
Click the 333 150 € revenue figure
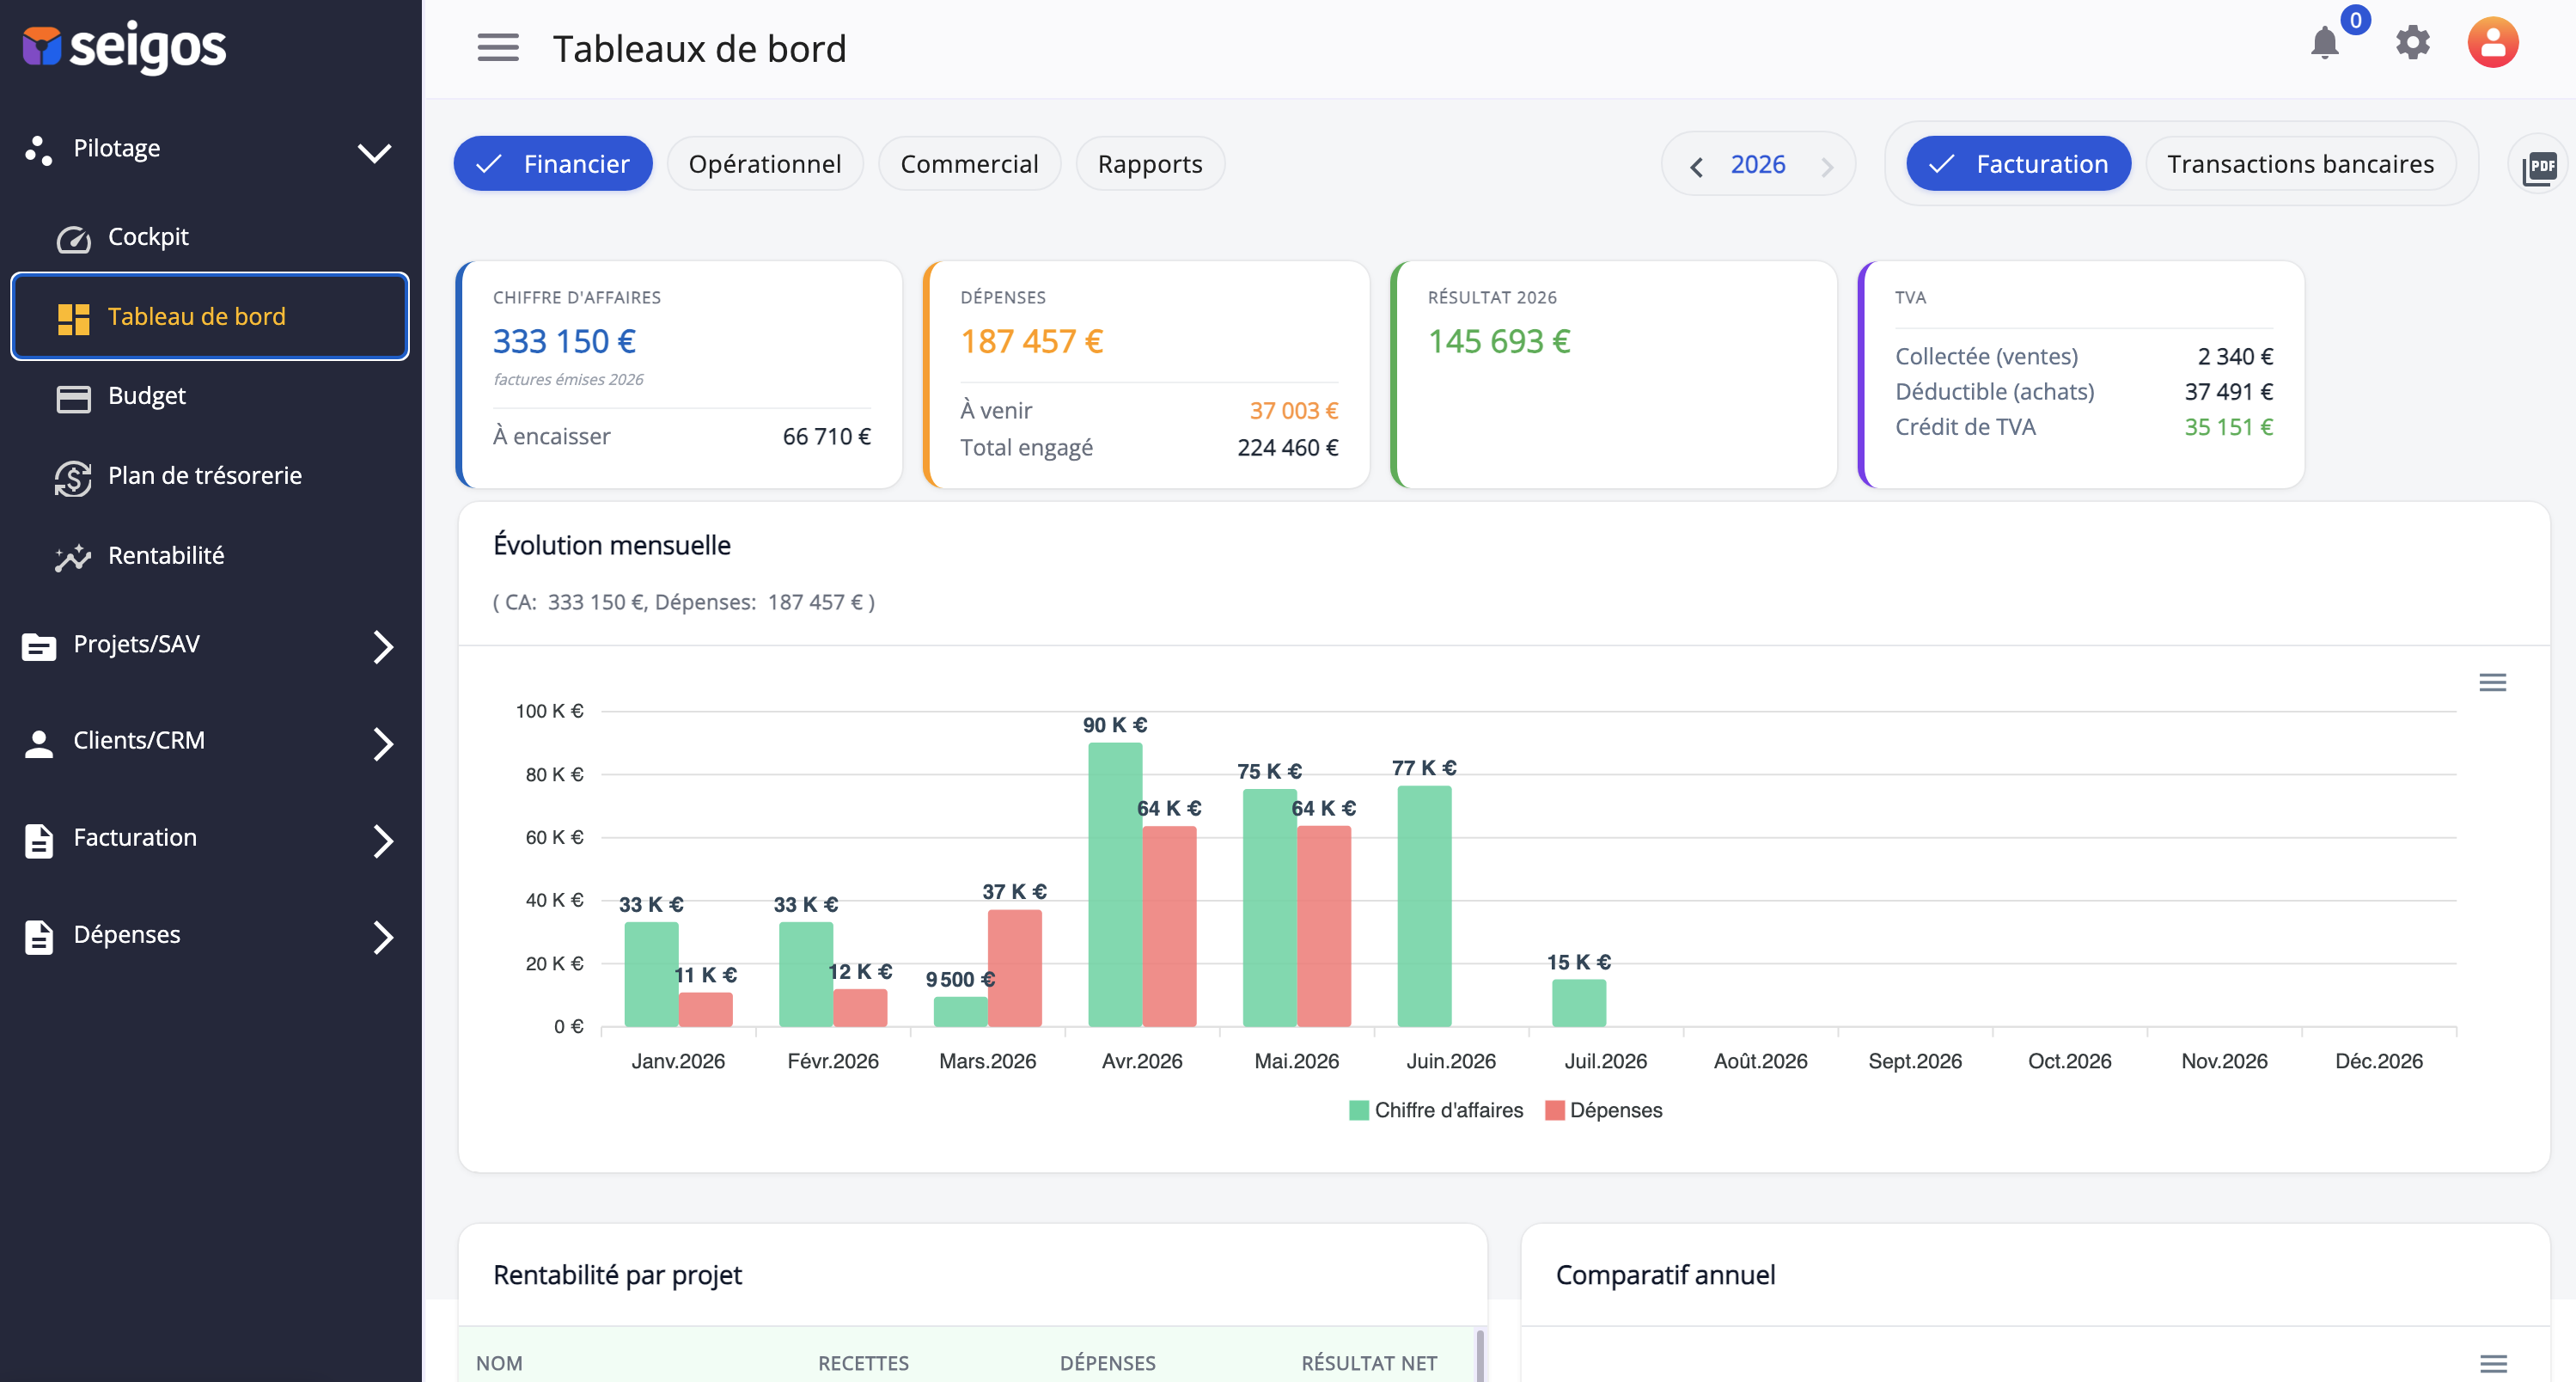(564, 342)
